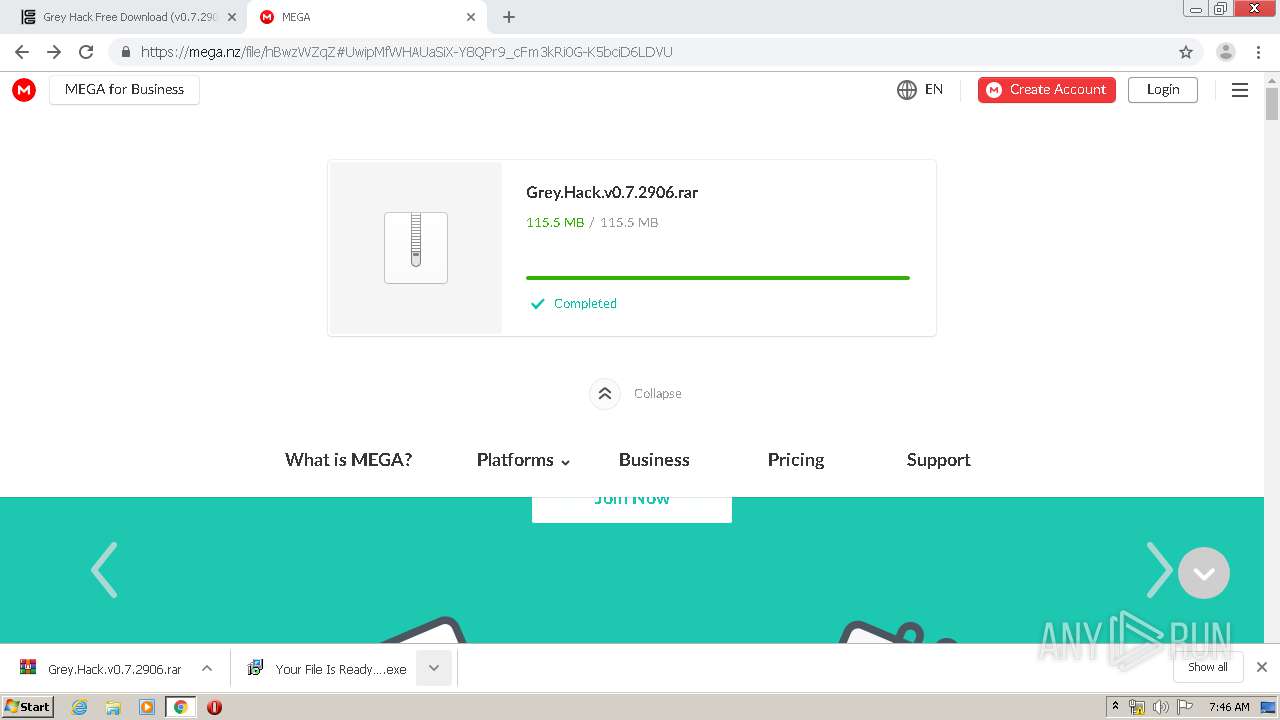Open Windows Explorer folder in taskbar
Viewport: 1280px width, 720px height.
(x=113, y=707)
